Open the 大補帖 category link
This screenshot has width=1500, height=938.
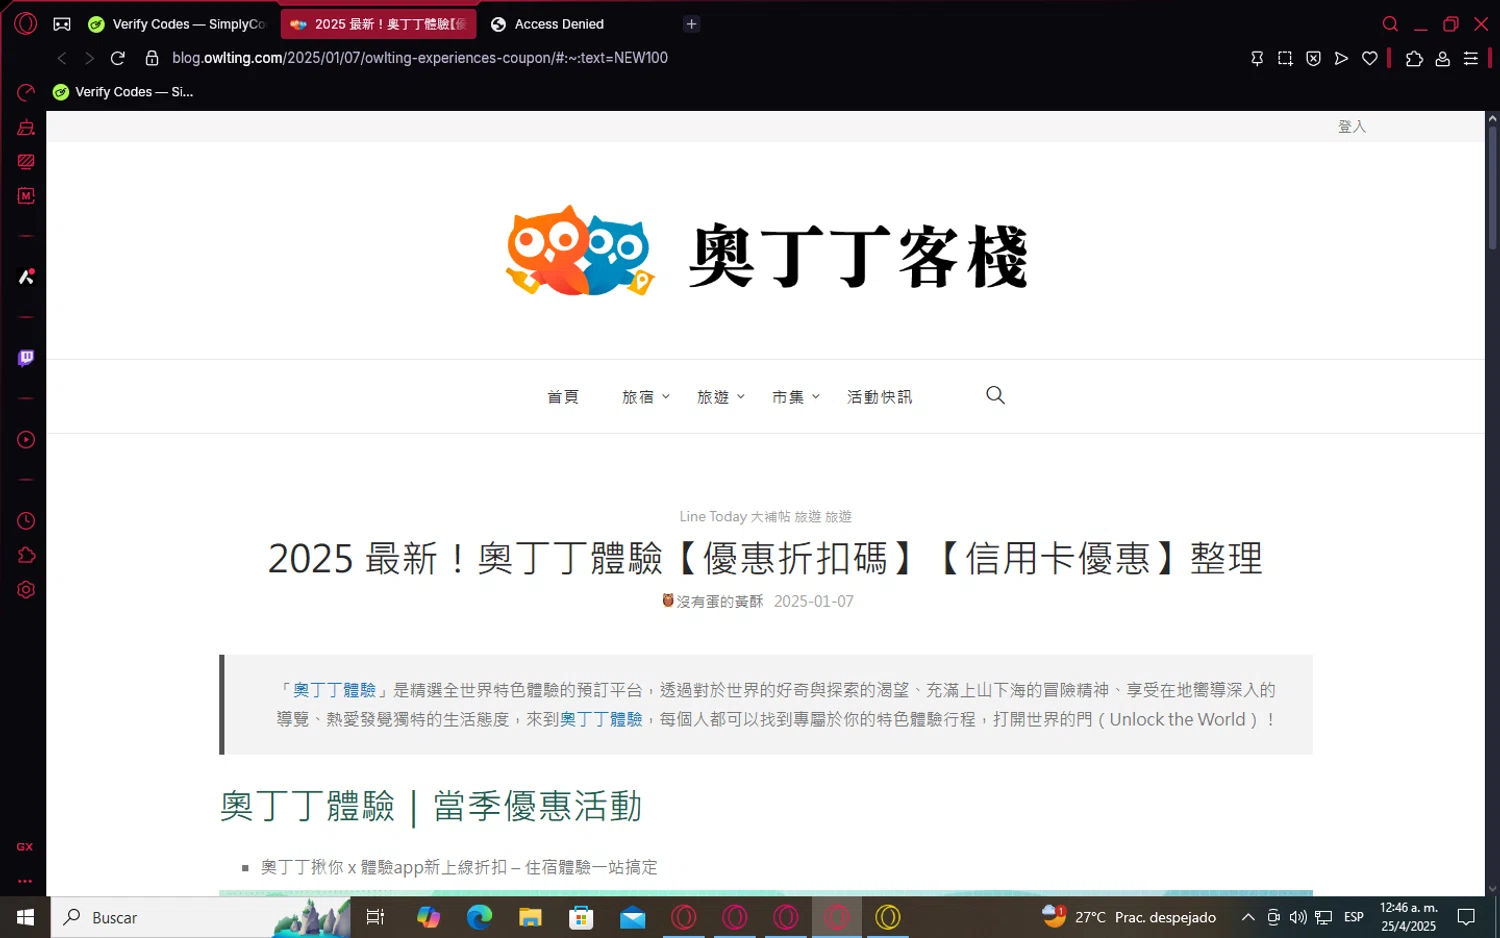[770, 516]
